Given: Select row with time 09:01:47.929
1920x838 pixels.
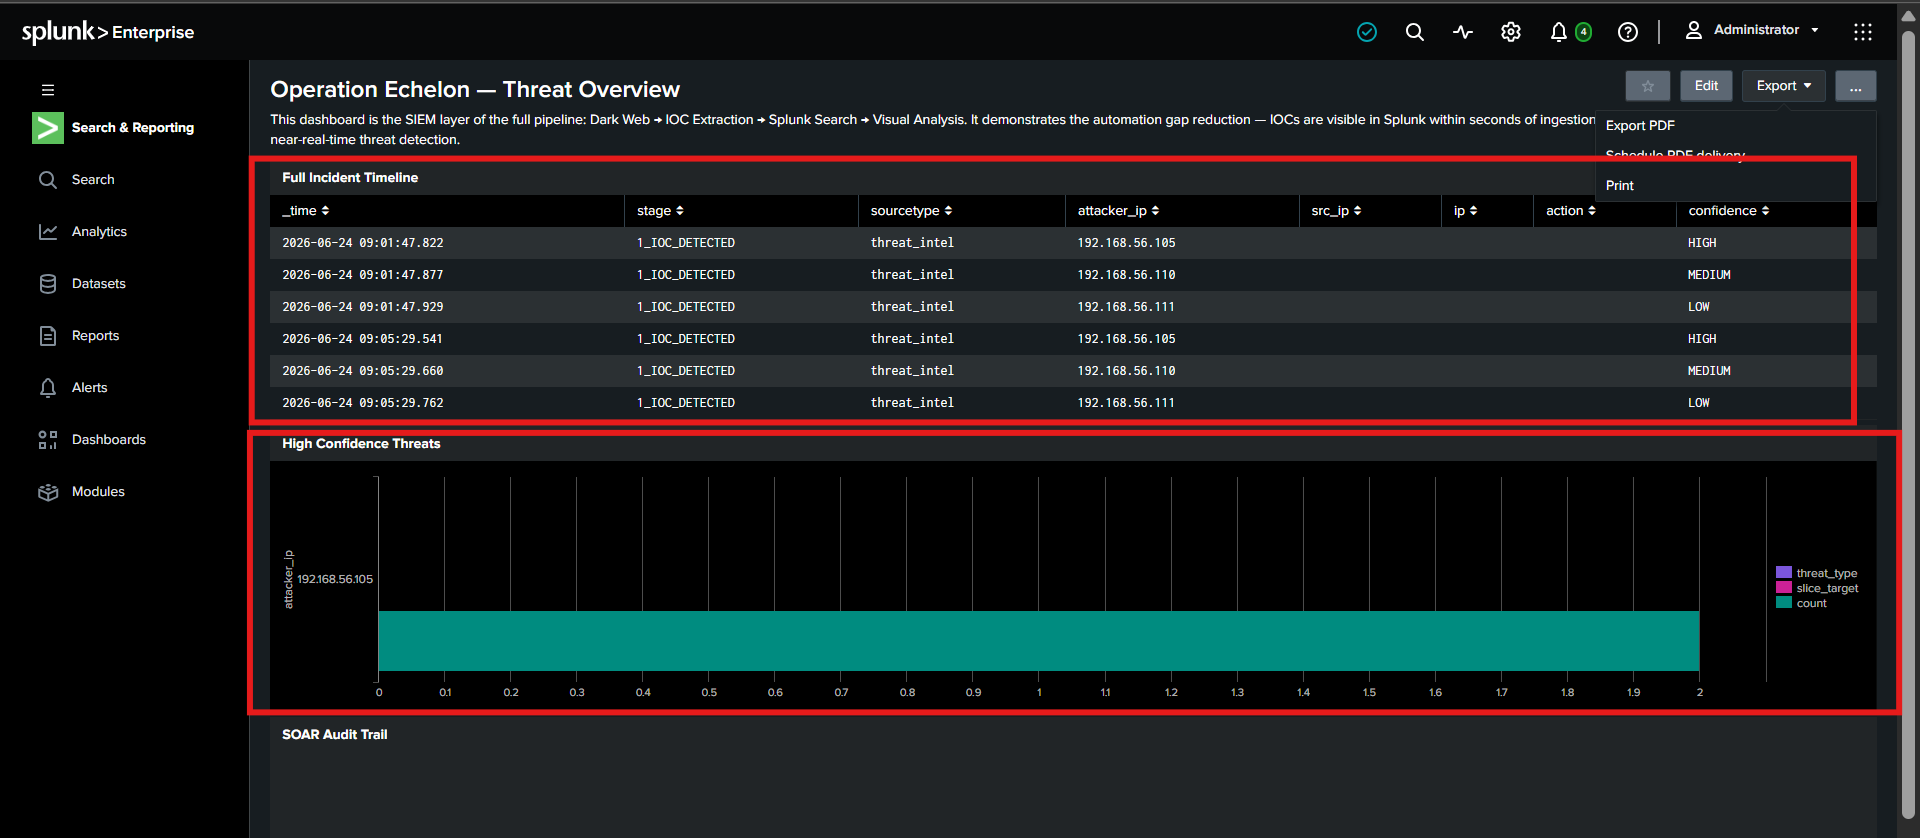Looking at the screenshot, I should [x=1073, y=307].
